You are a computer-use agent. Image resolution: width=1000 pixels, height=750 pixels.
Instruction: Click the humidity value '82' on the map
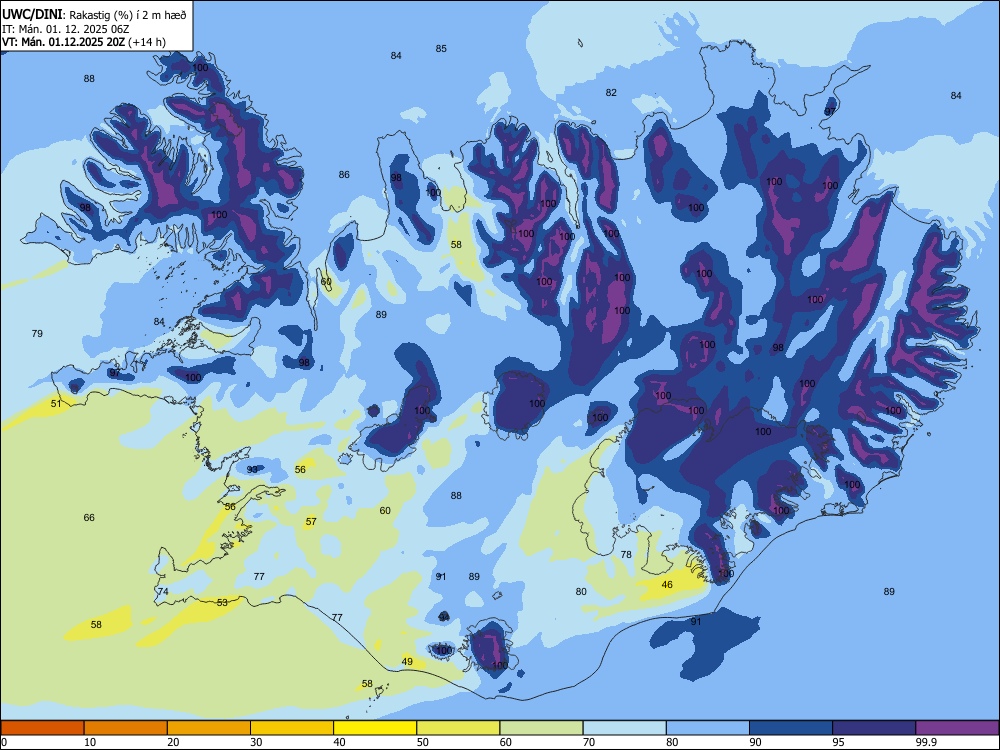point(611,92)
